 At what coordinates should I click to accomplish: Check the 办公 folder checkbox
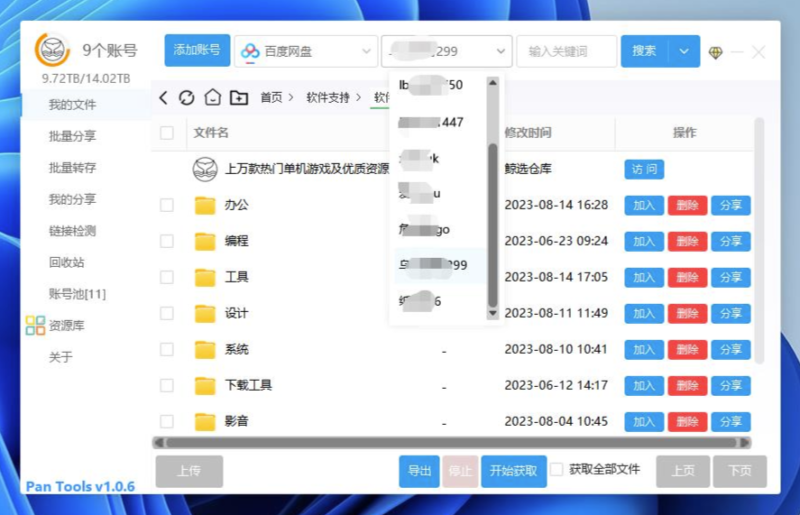167,205
